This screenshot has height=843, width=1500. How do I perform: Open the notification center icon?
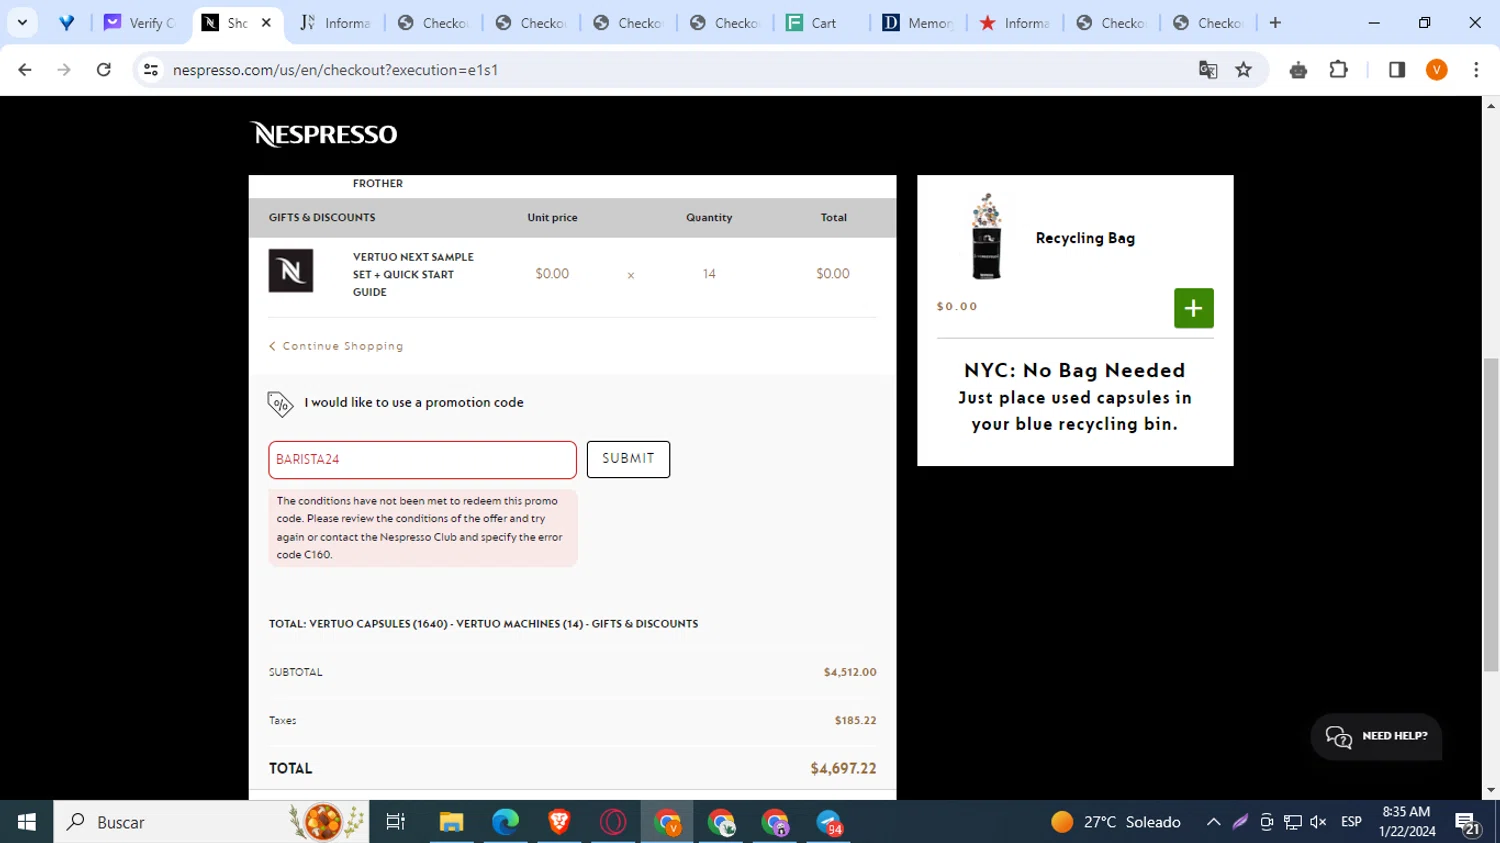(1467, 823)
